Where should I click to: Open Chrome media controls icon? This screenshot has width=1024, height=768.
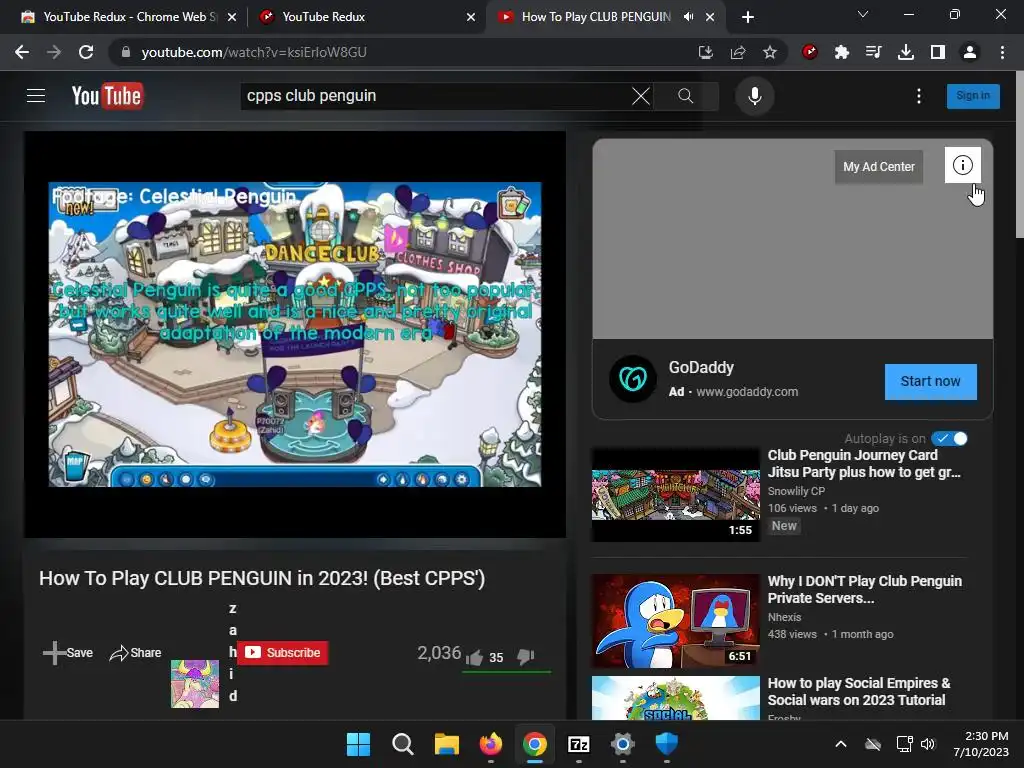coord(873,52)
